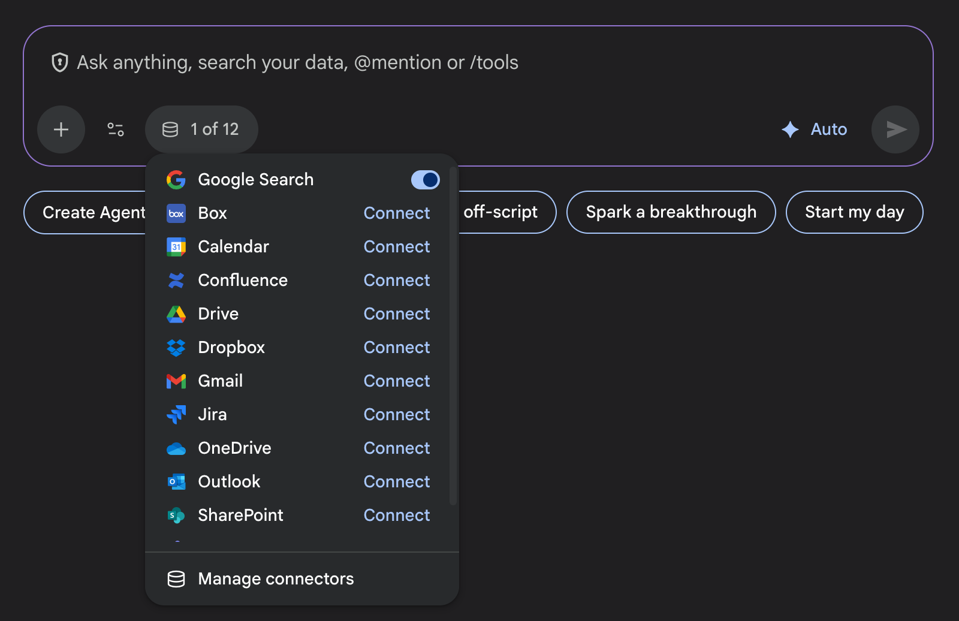Select Manage connectors menu entry
Viewport: 959px width, 621px height.
[x=275, y=579]
